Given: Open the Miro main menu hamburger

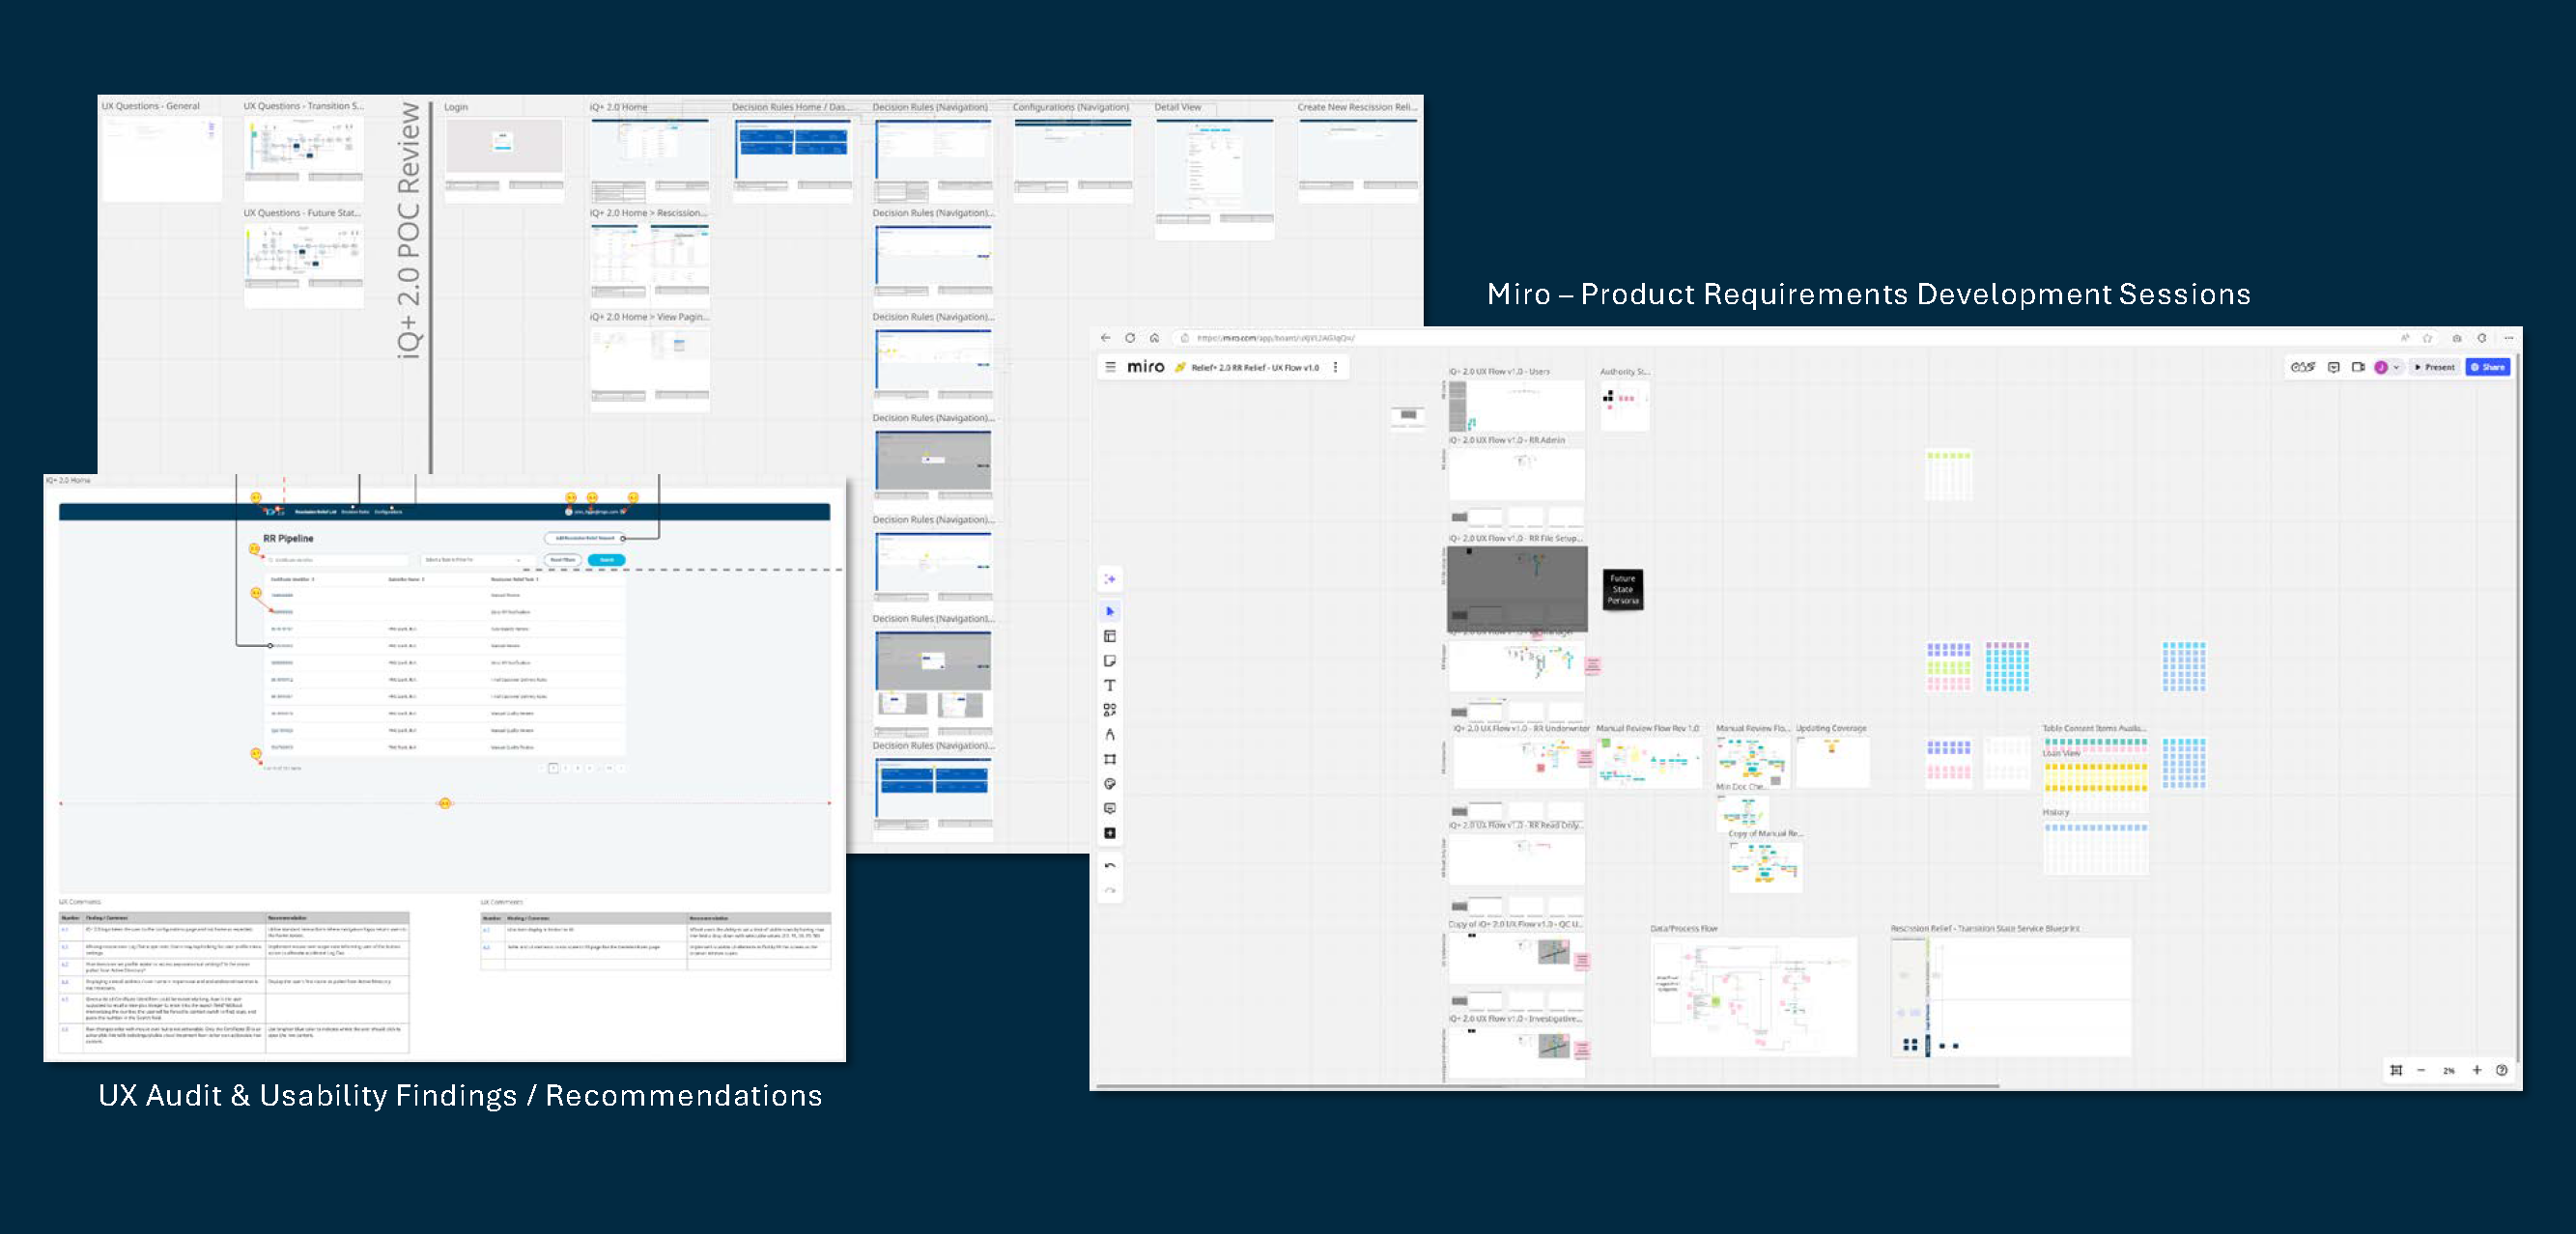Looking at the screenshot, I should (x=1110, y=367).
